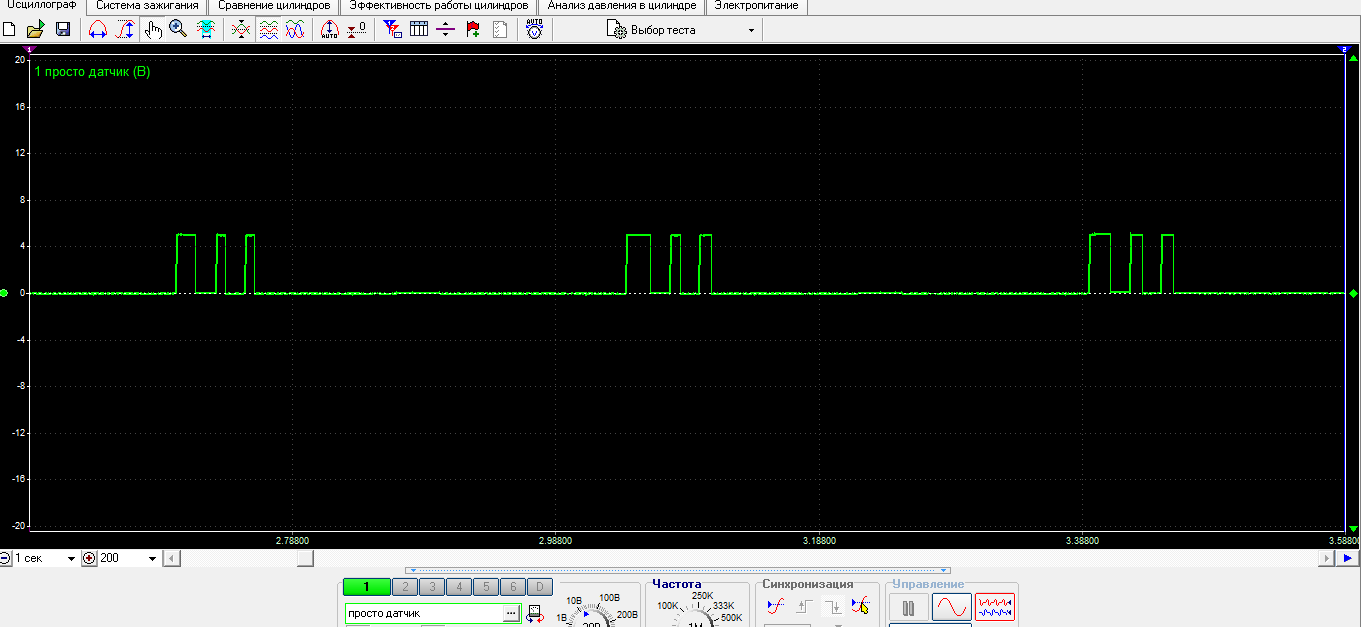Click the divide math operation icon
This screenshot has height=627, width=1361.
[446, 30]
